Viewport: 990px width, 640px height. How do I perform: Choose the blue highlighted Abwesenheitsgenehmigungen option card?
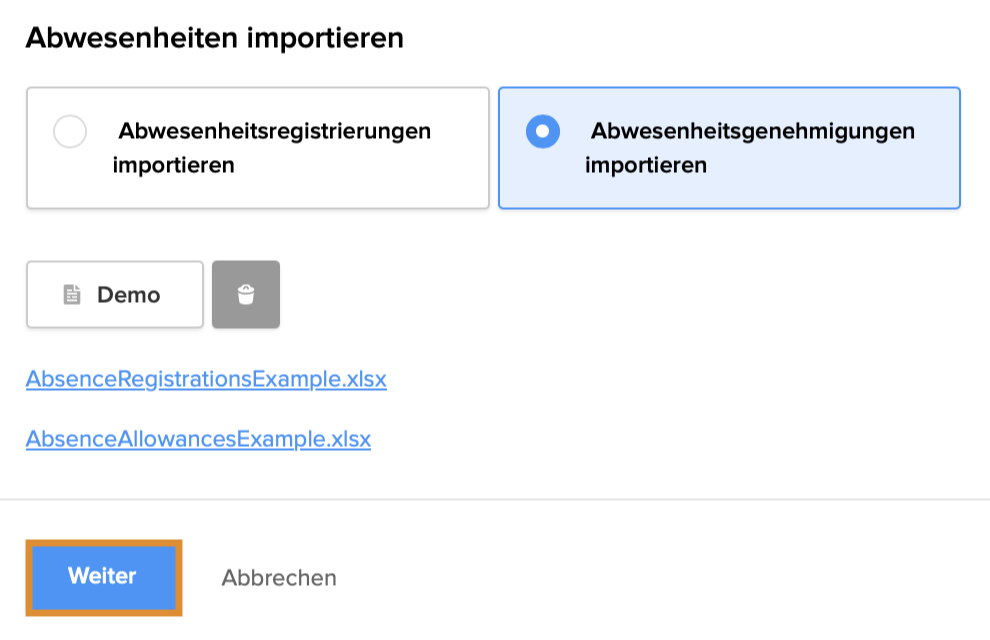pyautogui.click(x=729, y=185)
